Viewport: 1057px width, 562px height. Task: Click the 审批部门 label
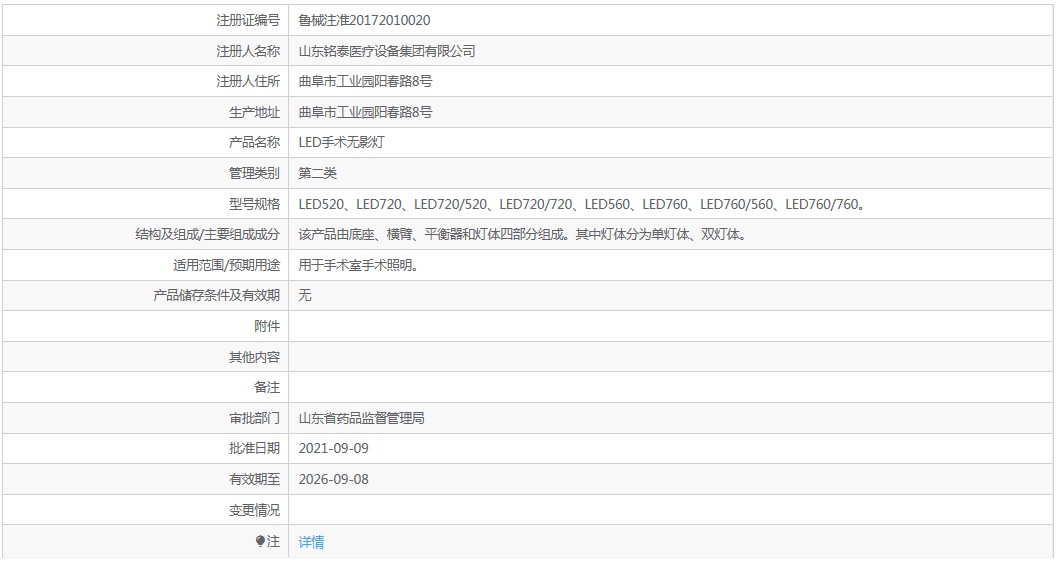click(254, 418)
